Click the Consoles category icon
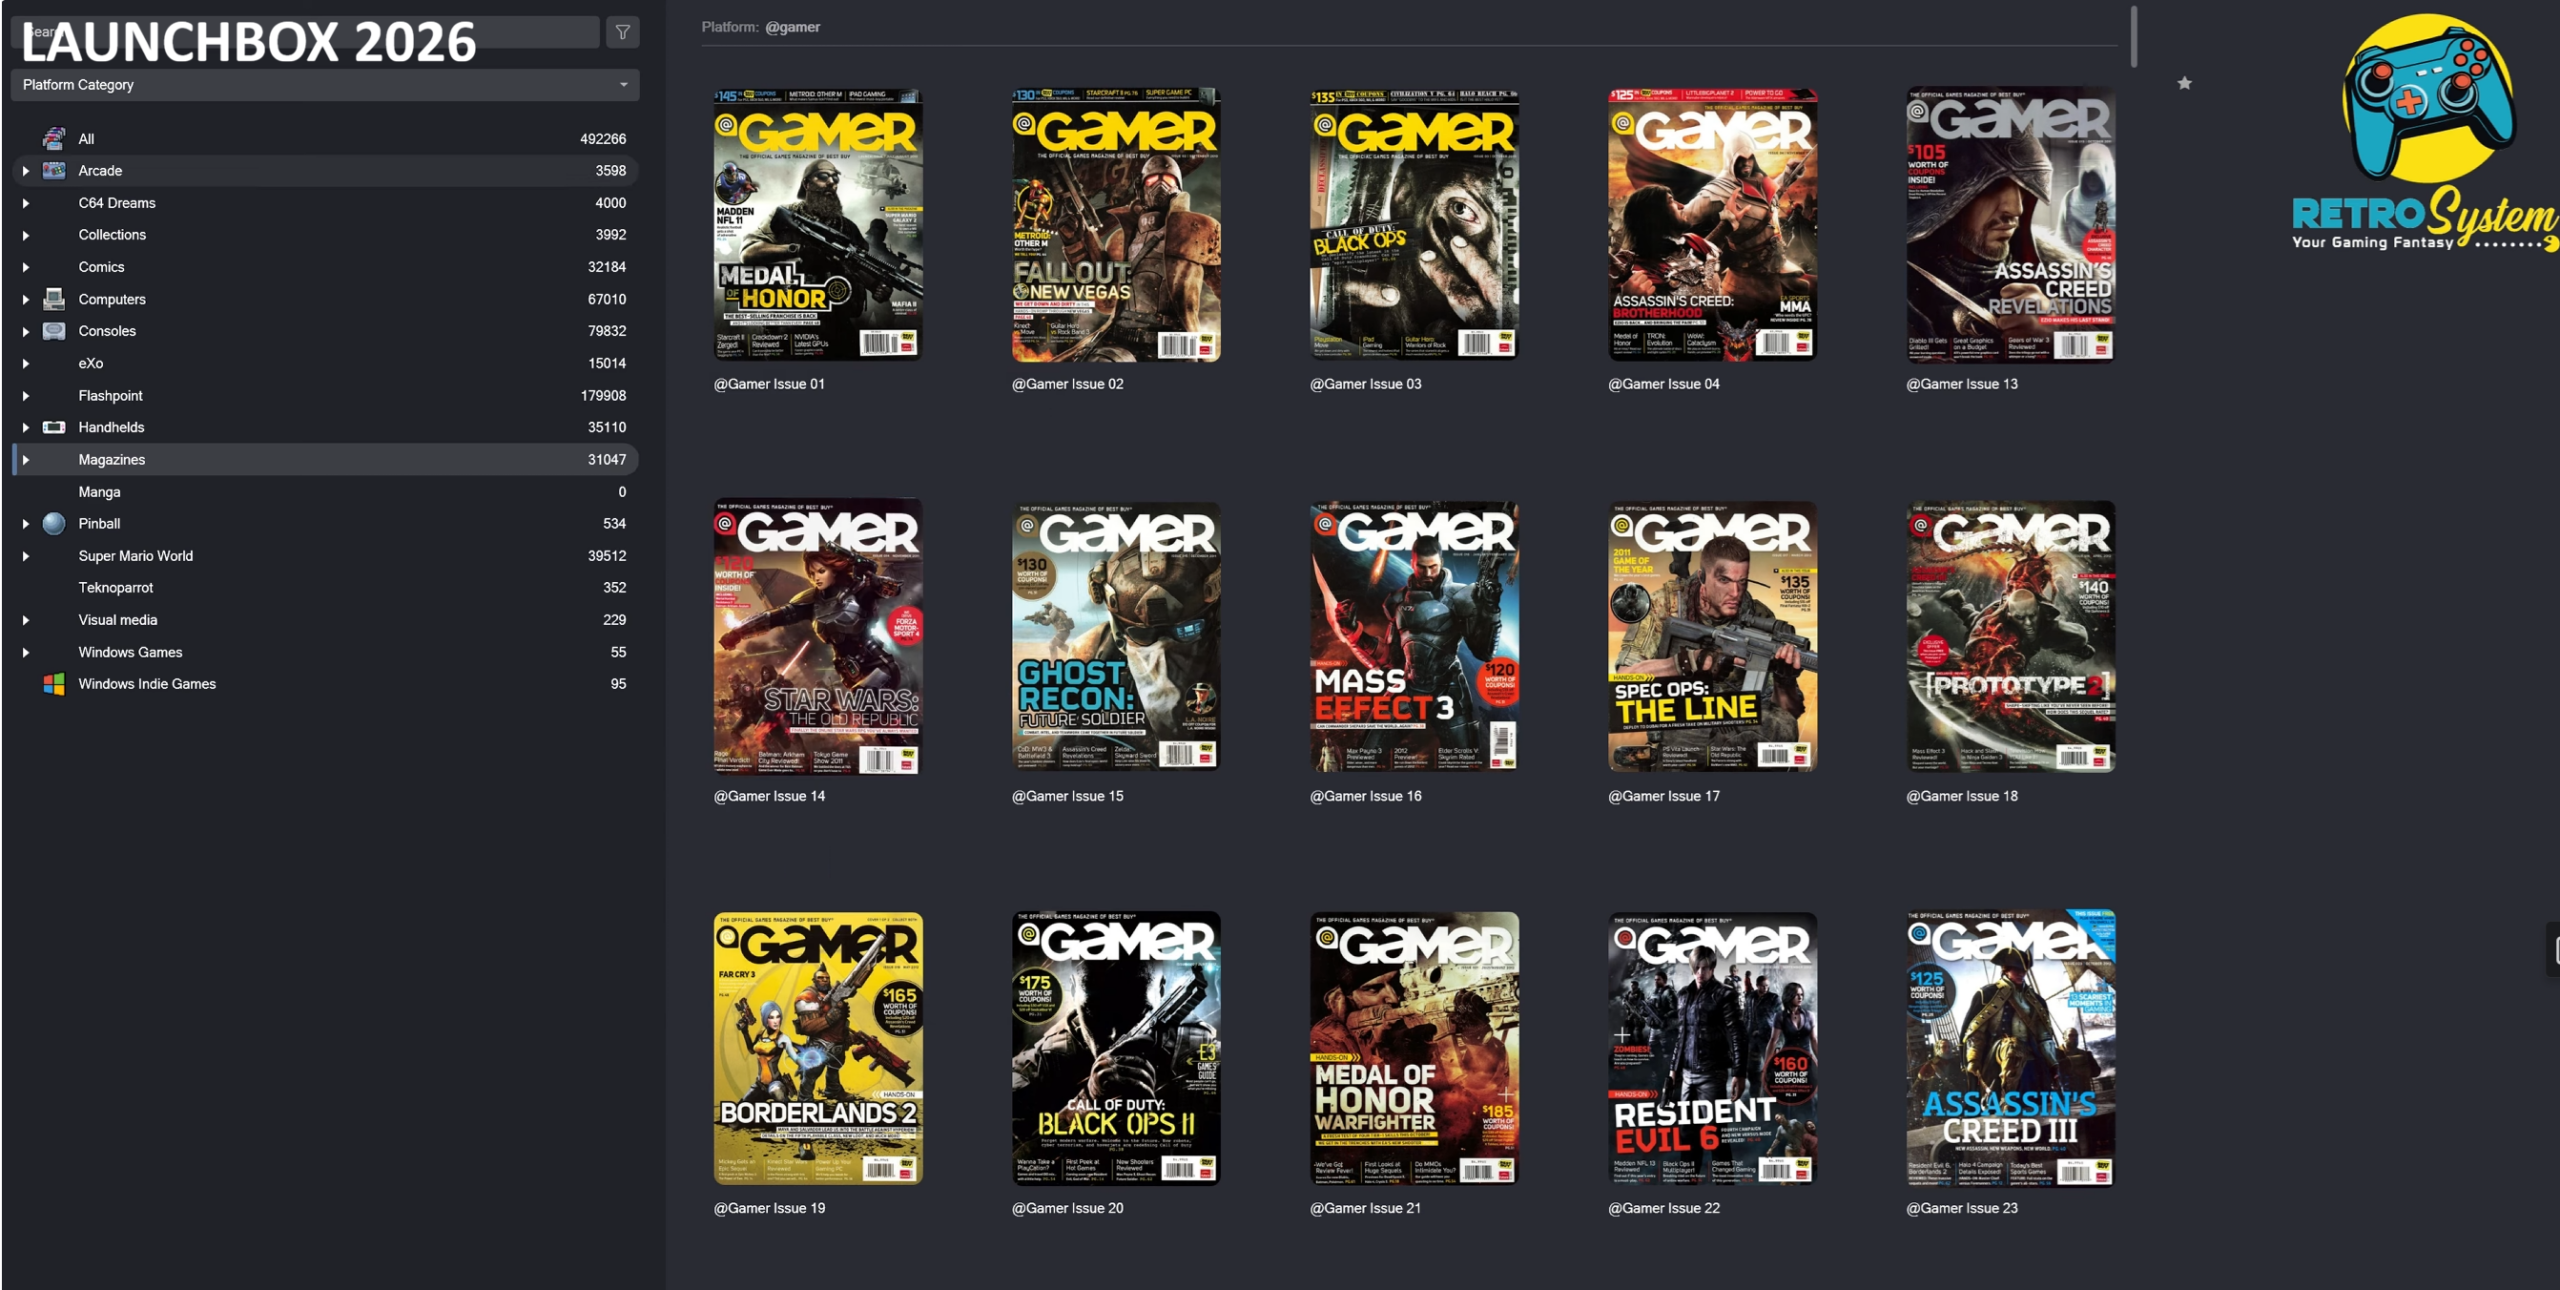 (x=54, y=330)
